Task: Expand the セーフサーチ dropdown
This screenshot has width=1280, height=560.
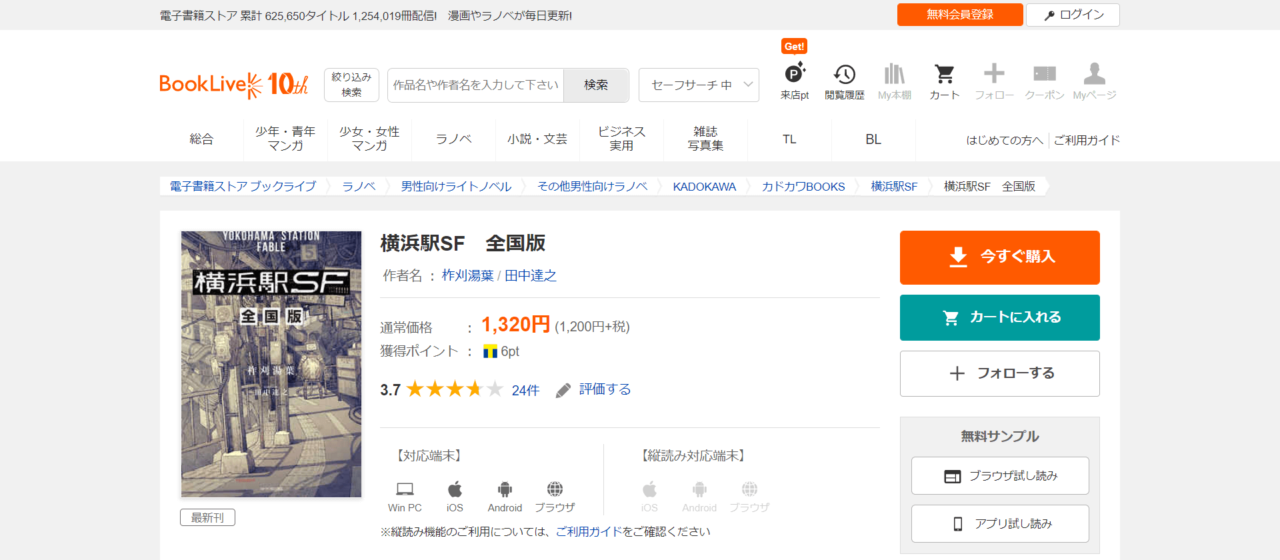Action: (x=698, y=85)
